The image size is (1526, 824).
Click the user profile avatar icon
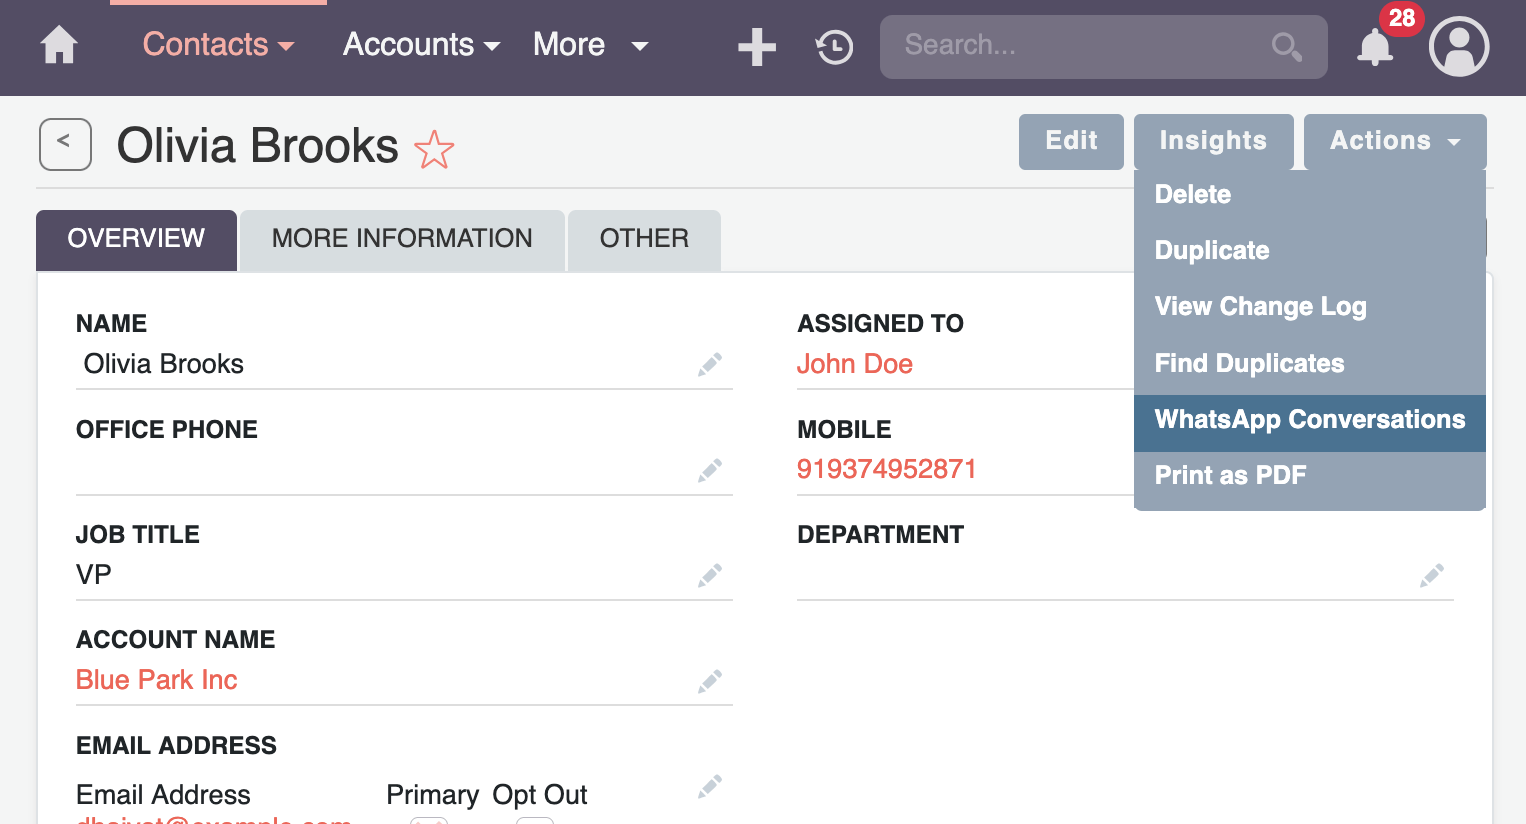point(1459,46)
